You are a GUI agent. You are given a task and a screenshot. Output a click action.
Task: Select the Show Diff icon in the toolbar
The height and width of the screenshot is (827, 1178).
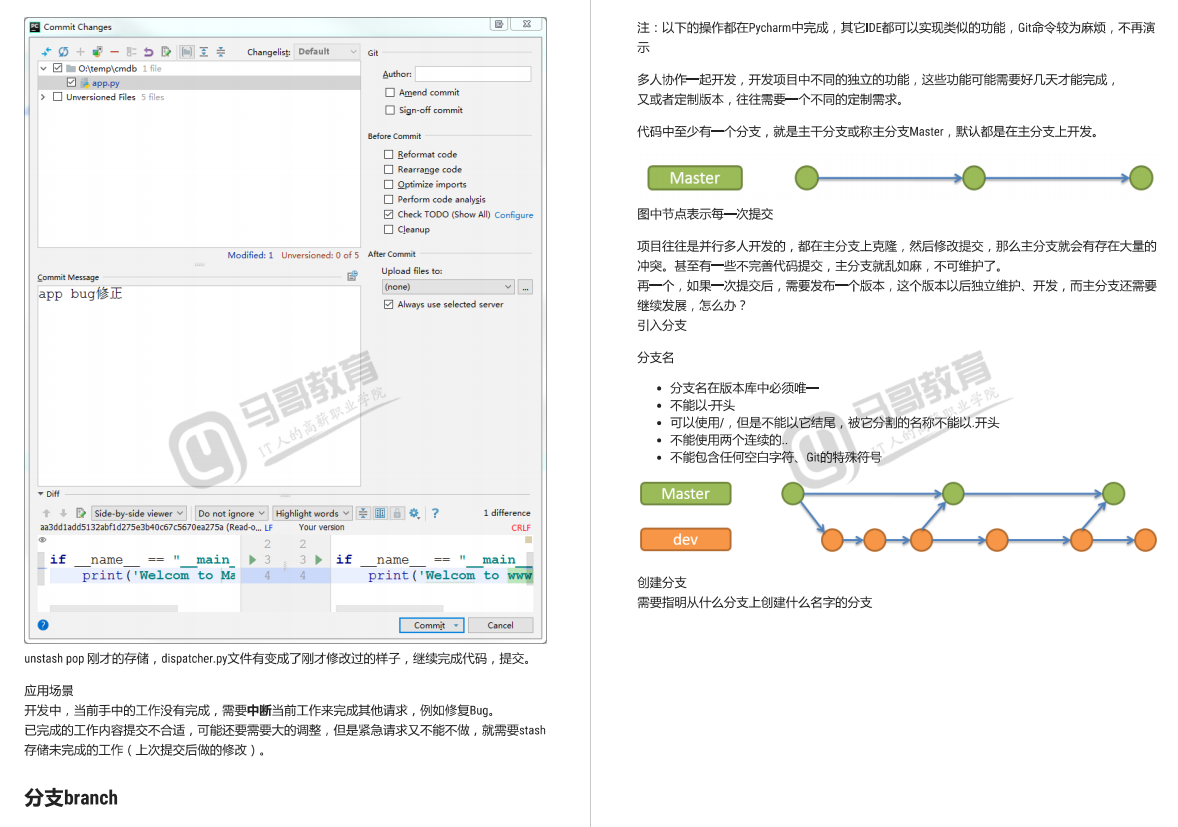pos(46,52)
